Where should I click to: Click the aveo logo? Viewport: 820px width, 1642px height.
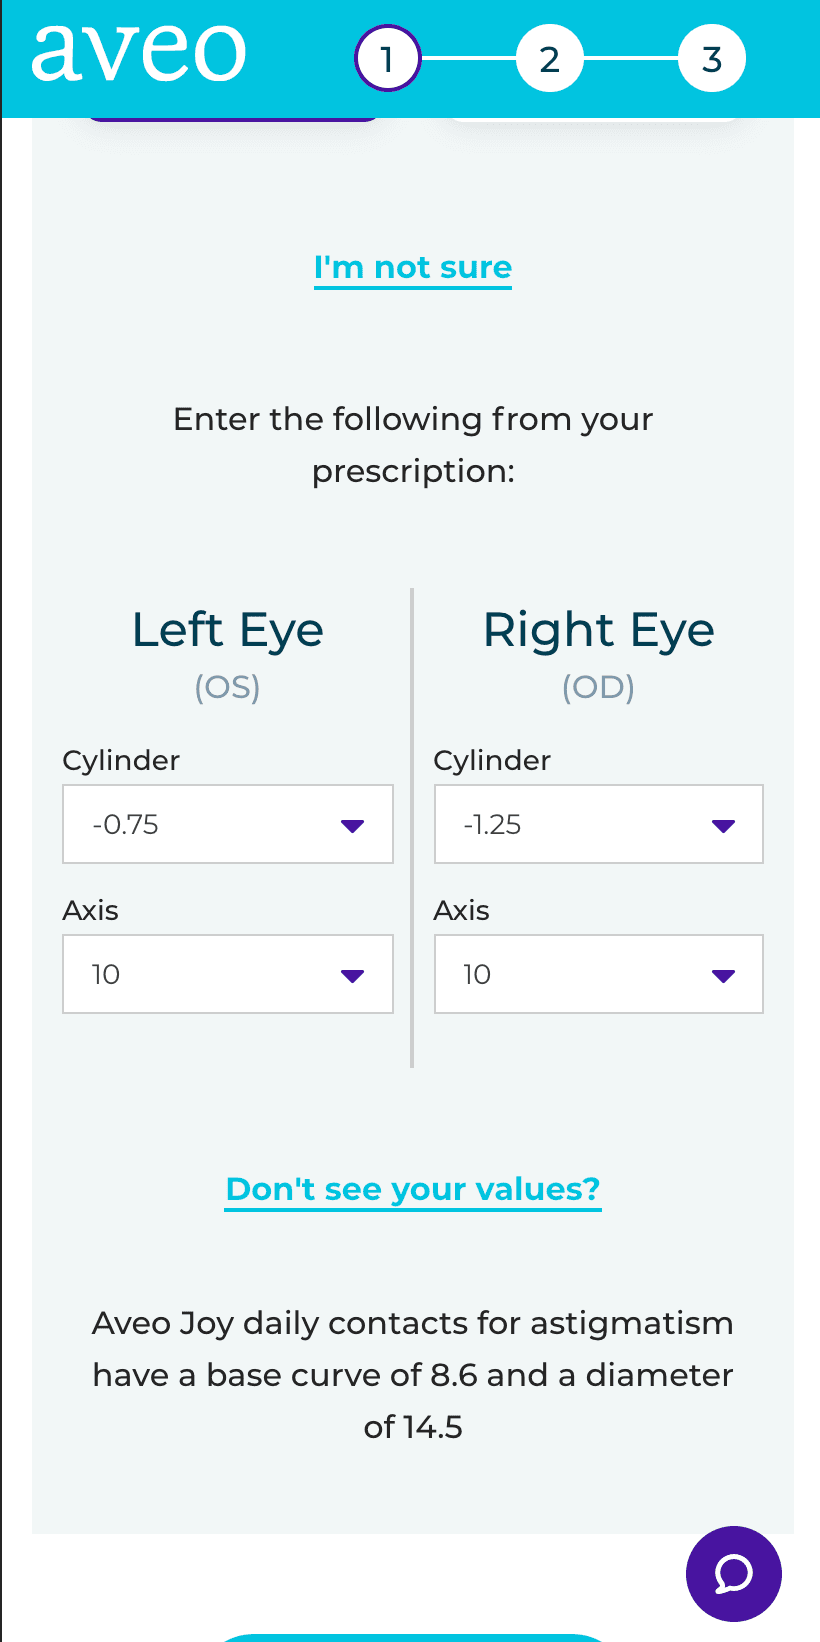[x=139, y=52]
